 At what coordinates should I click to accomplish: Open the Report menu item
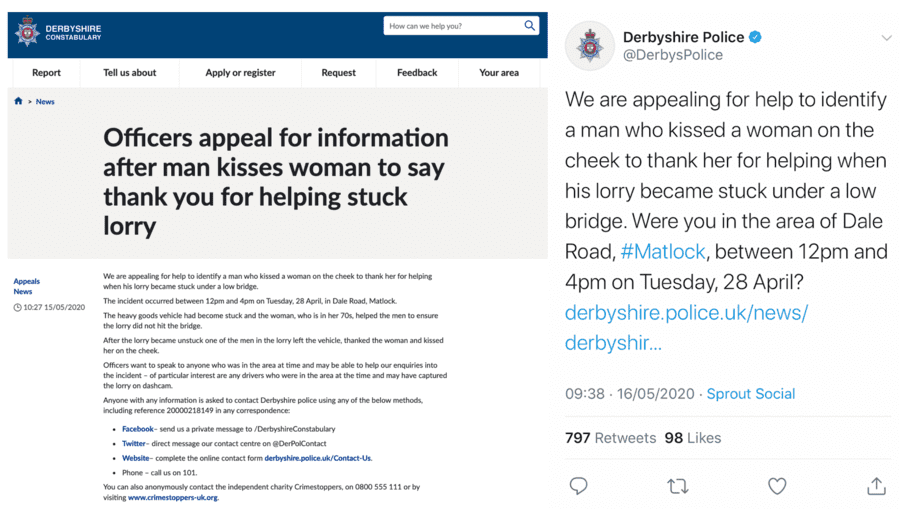click(46, 73)
